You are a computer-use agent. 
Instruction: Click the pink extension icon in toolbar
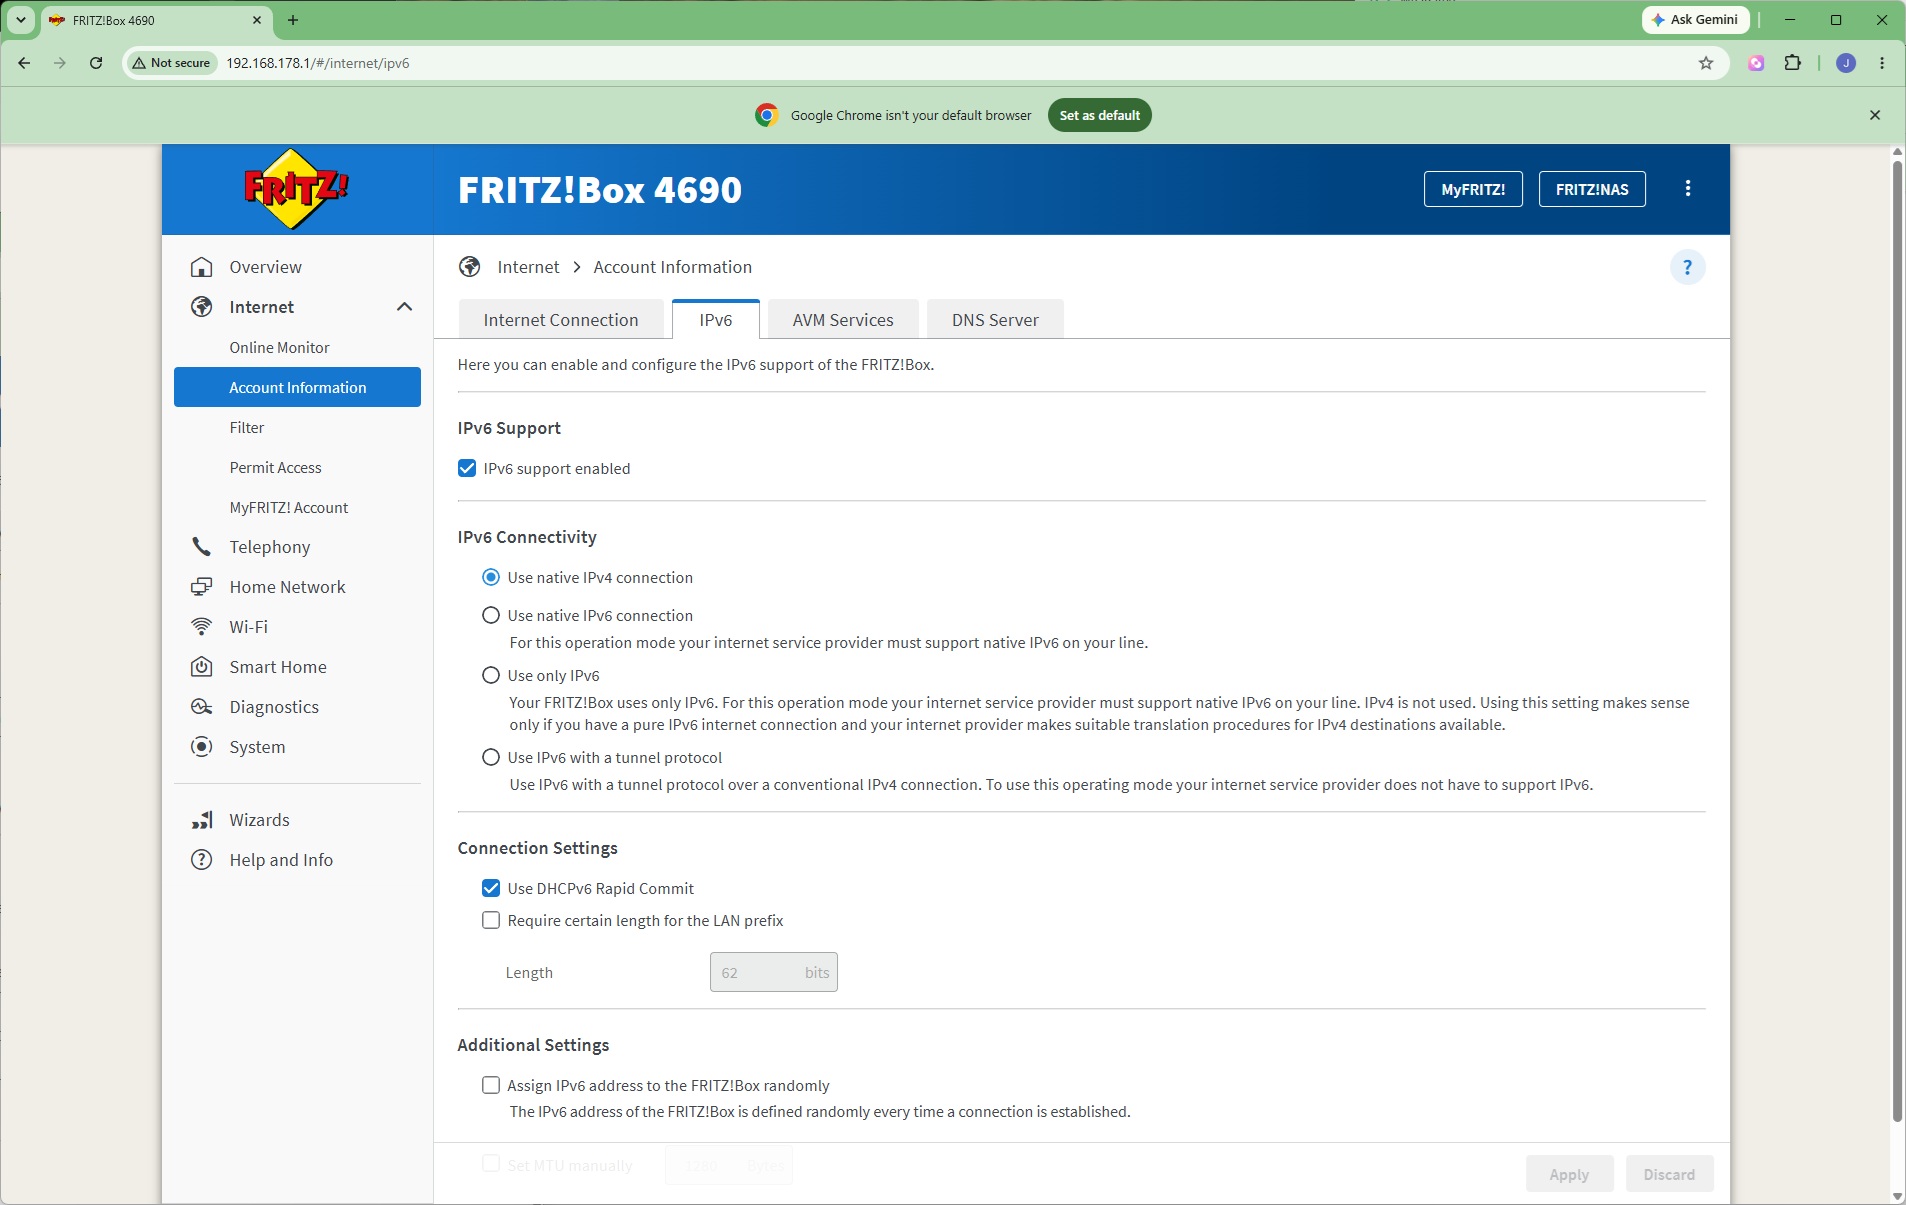pos(1756,63)
